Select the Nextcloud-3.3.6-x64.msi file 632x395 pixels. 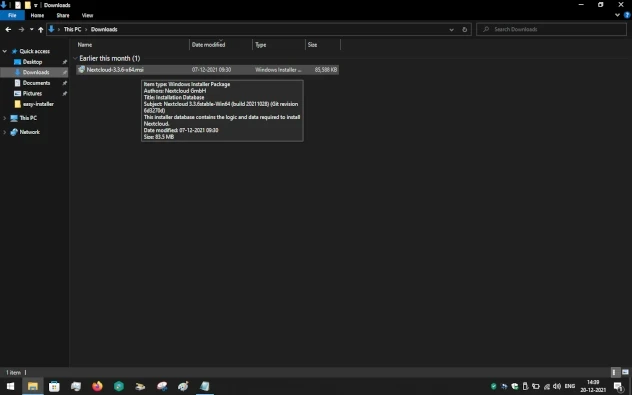coord(207,70)
